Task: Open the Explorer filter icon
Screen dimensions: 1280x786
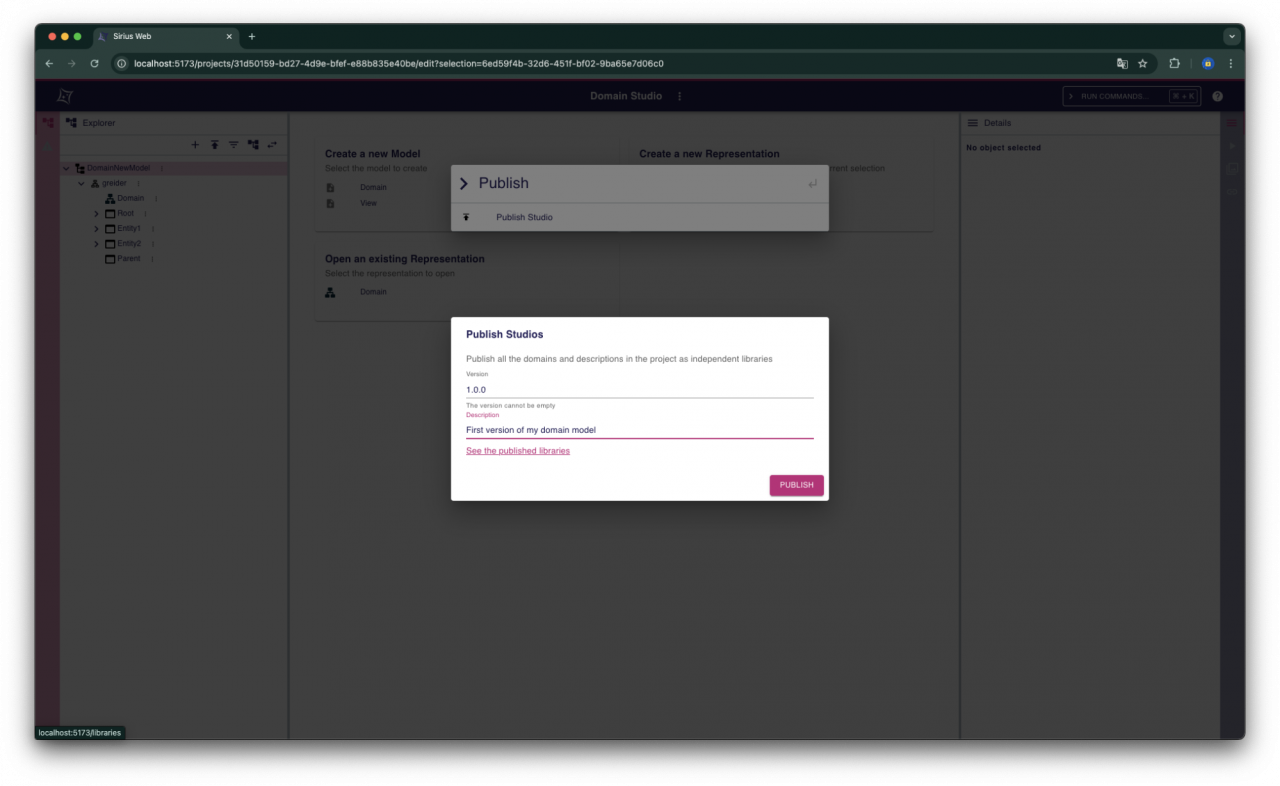Action: coord(233,145)
